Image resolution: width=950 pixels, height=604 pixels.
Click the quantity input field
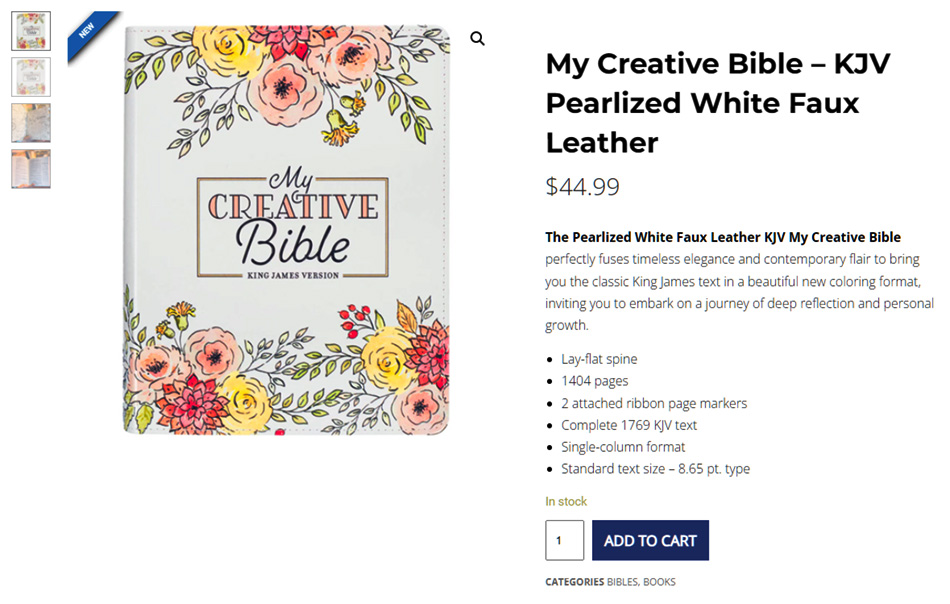click(564, 540)
